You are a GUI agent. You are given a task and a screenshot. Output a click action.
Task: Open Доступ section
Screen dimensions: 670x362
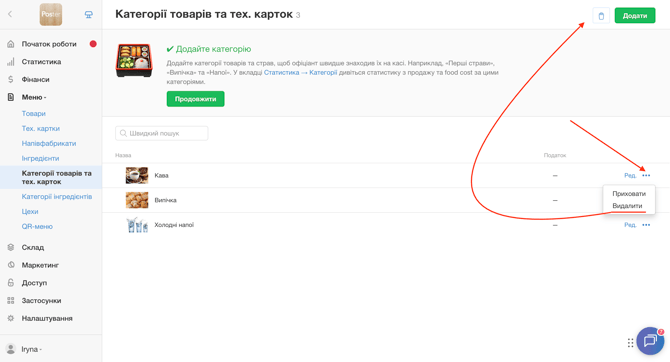(x=34, y=283)
